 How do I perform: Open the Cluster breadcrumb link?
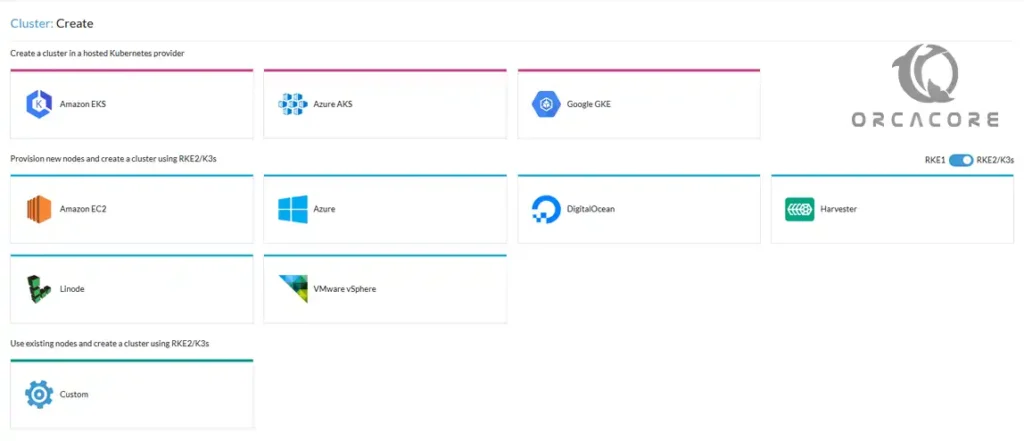click(31, 24)
